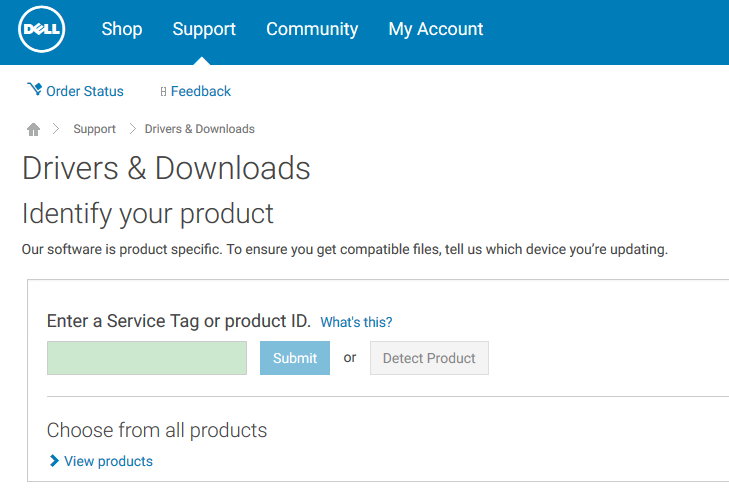The image size is (729, 488).
Task: Open the Shop menu
Action: point(122,29)
